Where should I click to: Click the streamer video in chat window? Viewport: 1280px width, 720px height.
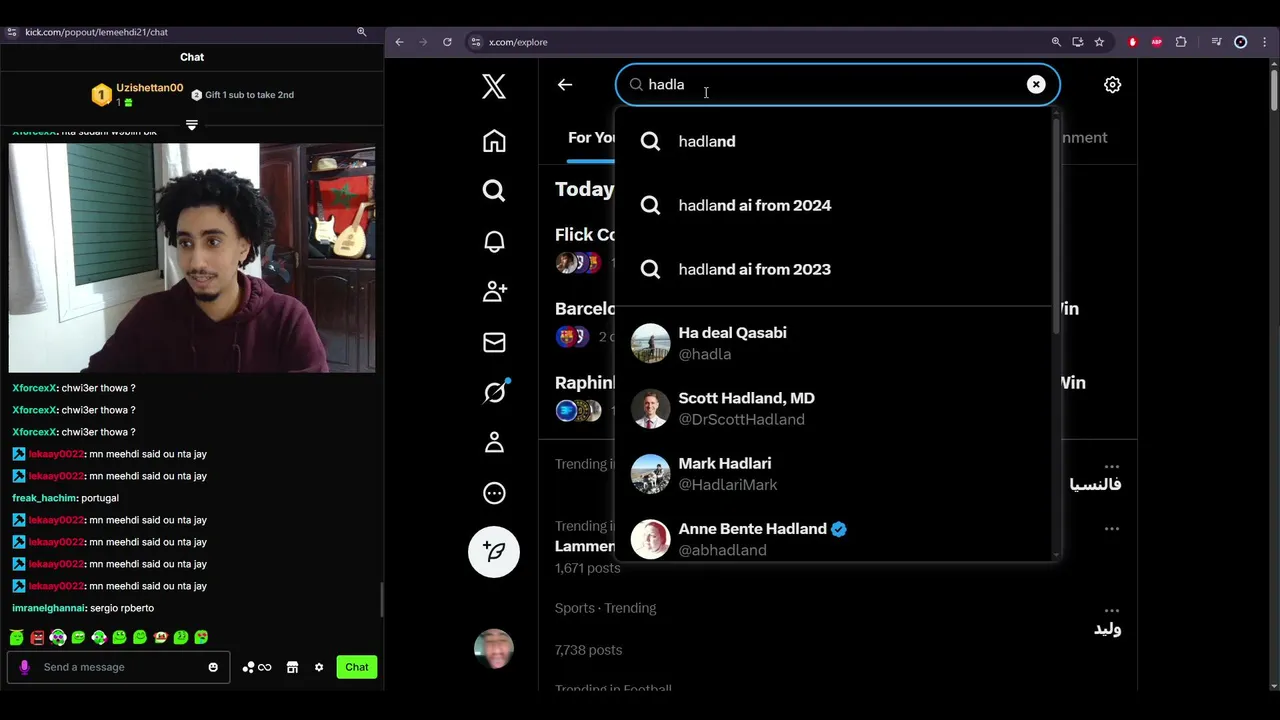(192, 258)
